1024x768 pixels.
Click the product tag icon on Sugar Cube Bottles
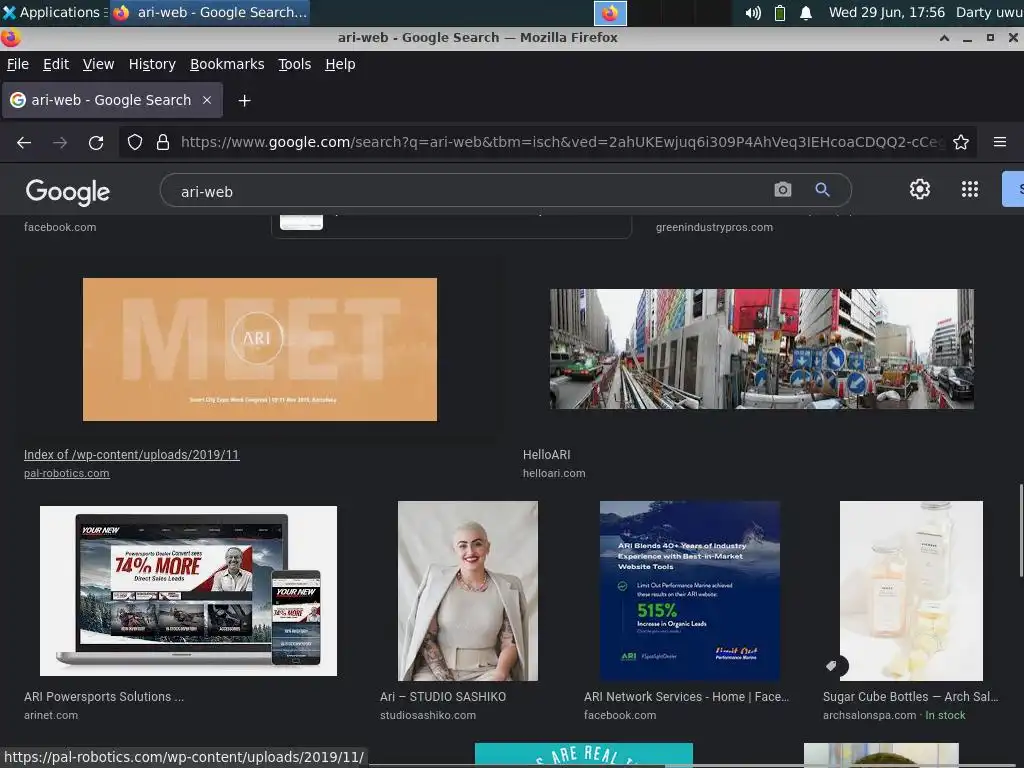click(831, 665)
